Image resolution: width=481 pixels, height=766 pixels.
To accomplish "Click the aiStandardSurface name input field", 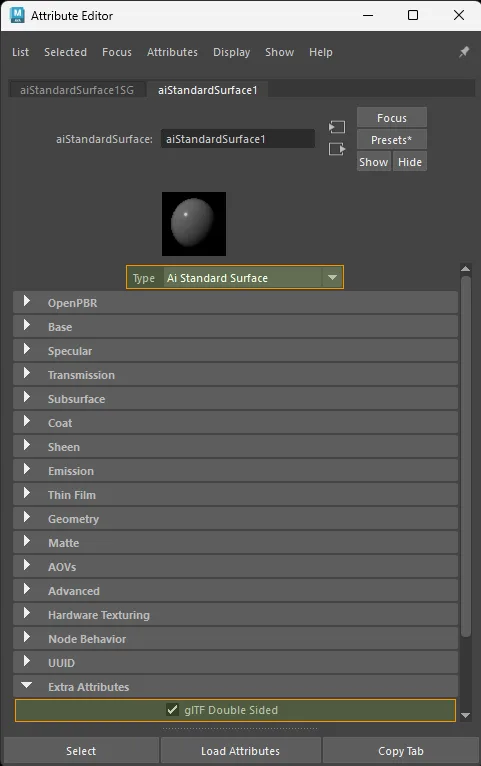I will point(238,139).
